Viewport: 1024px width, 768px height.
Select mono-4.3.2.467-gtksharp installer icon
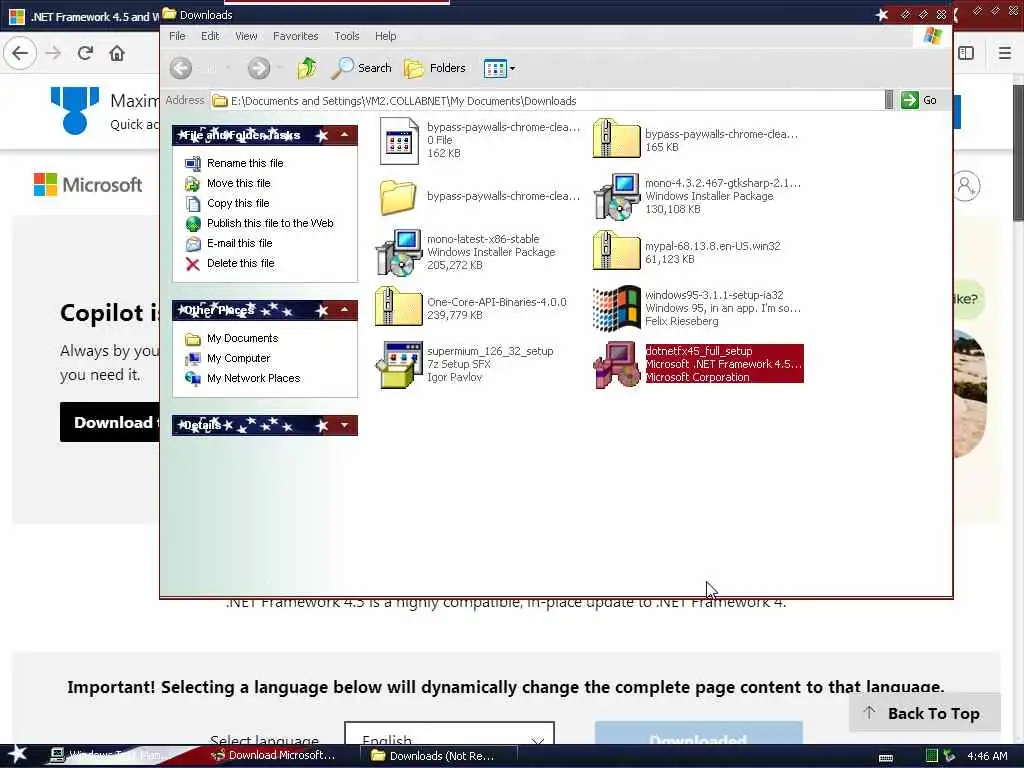point(616,196)
